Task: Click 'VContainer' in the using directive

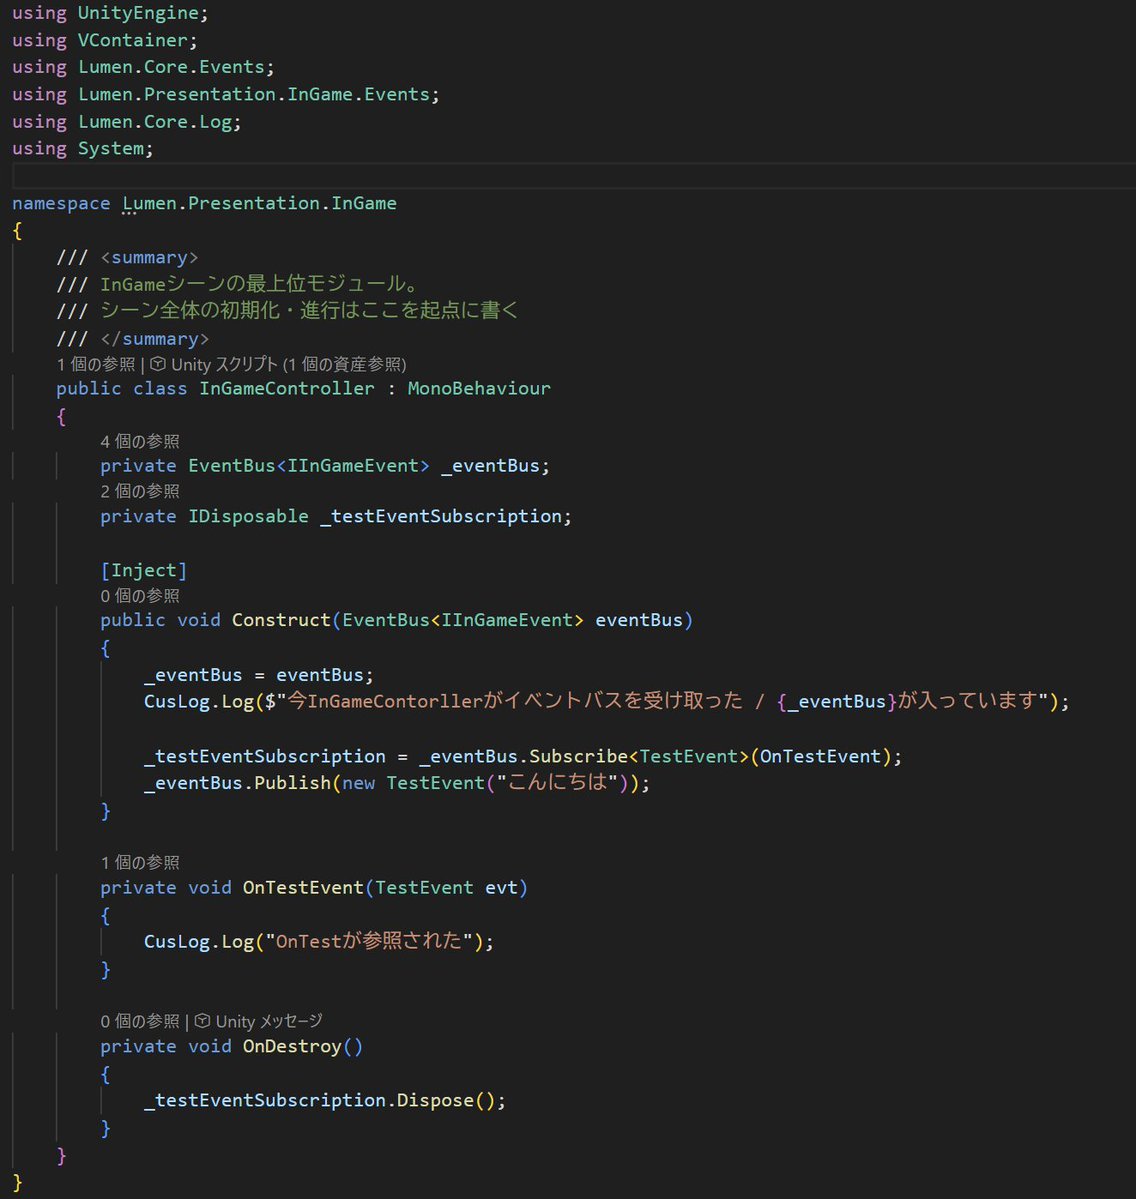Action: (133, 40)
